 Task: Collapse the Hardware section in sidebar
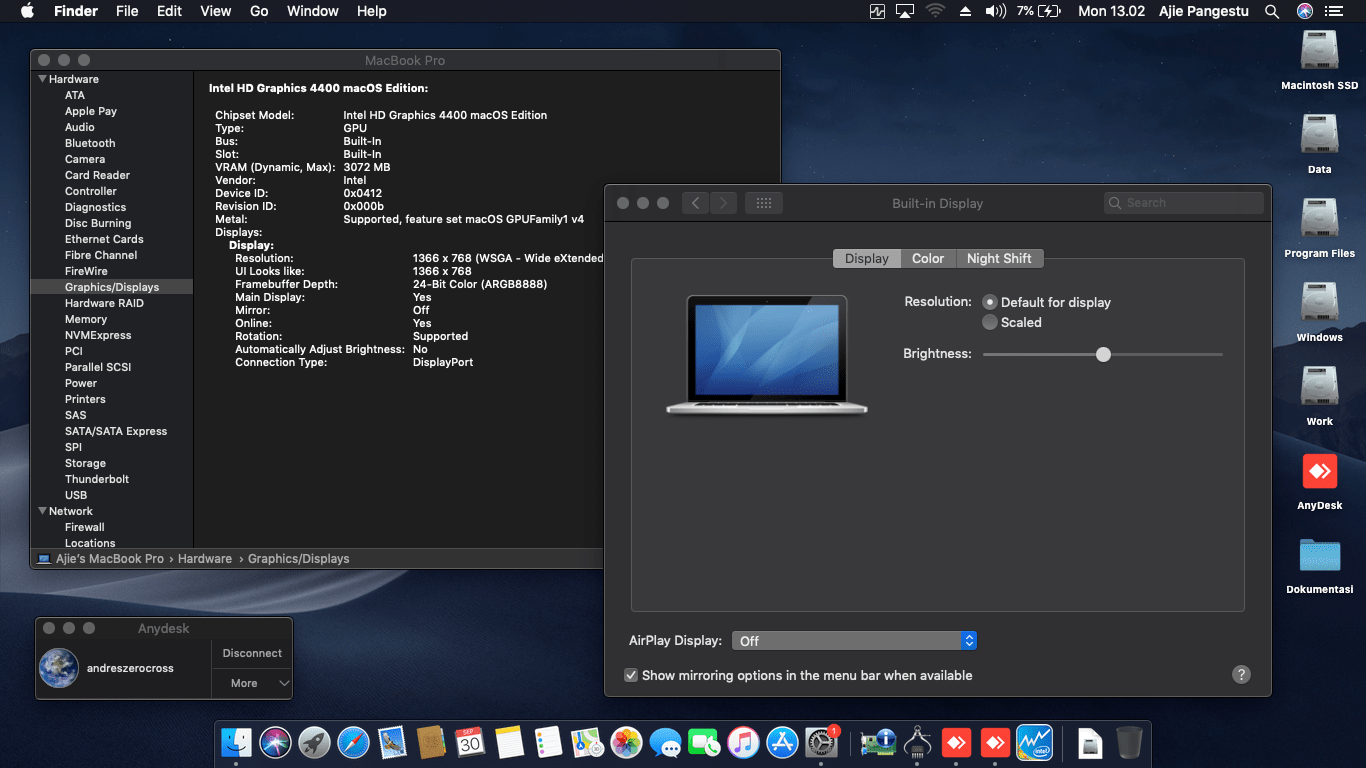coord(43,79)
